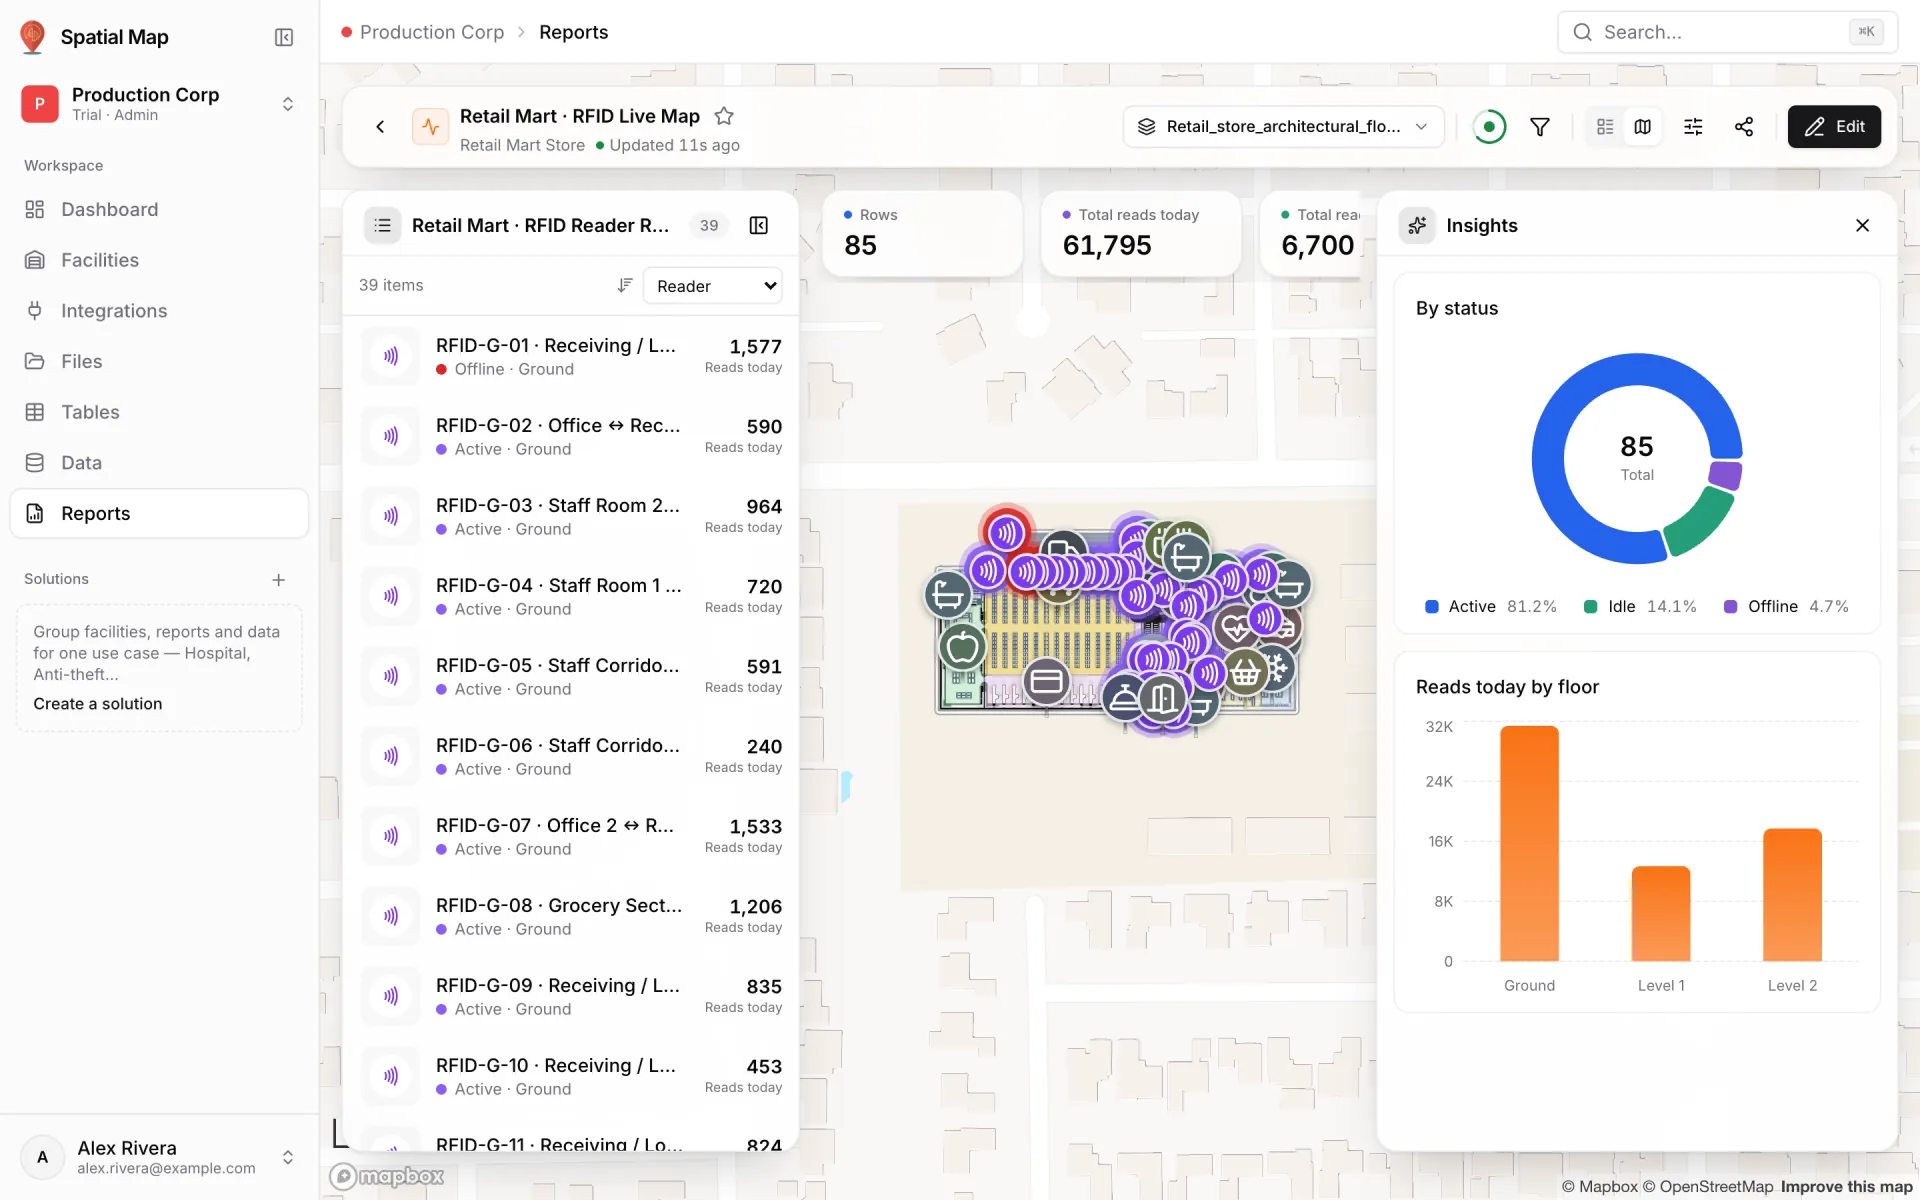Toggle the live update green indicator

click(x=1489, y=127)
